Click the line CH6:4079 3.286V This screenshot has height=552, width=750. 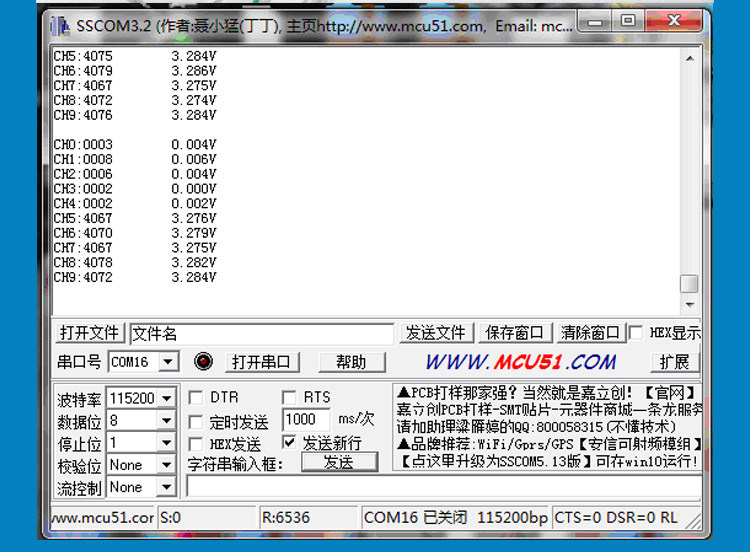click(x=135, y=71)
